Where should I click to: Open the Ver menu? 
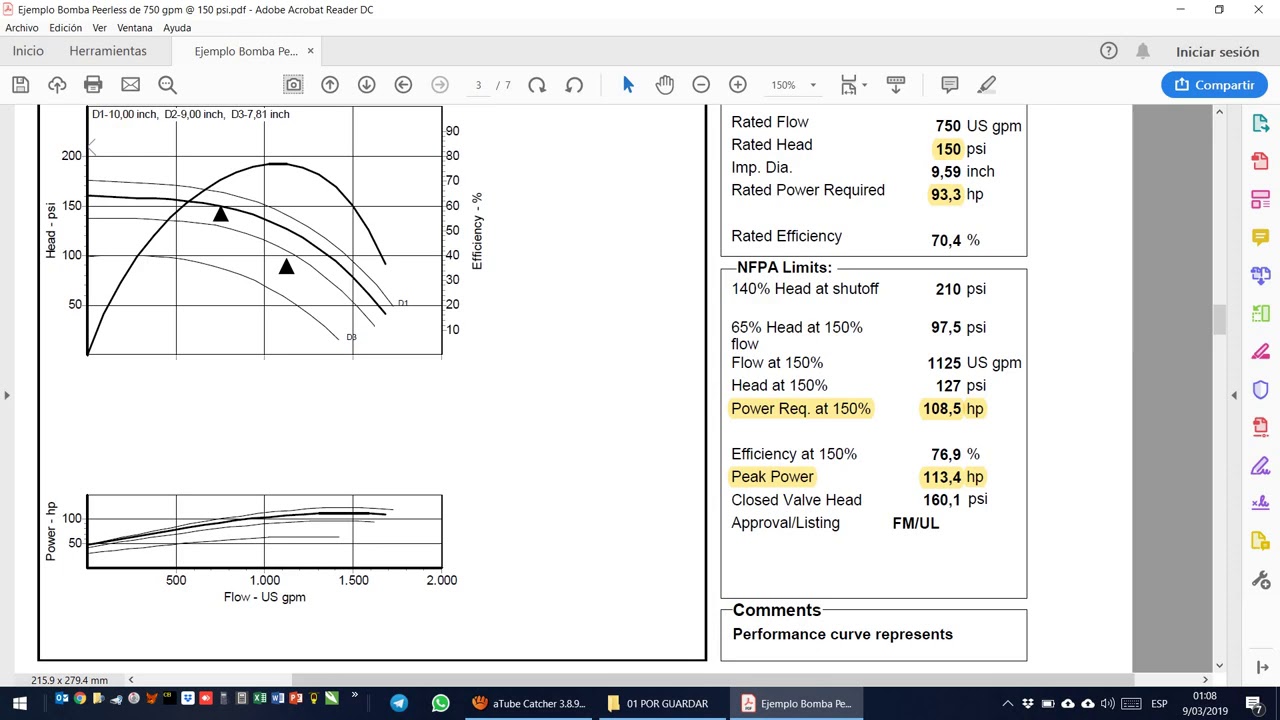click(99, 28)
